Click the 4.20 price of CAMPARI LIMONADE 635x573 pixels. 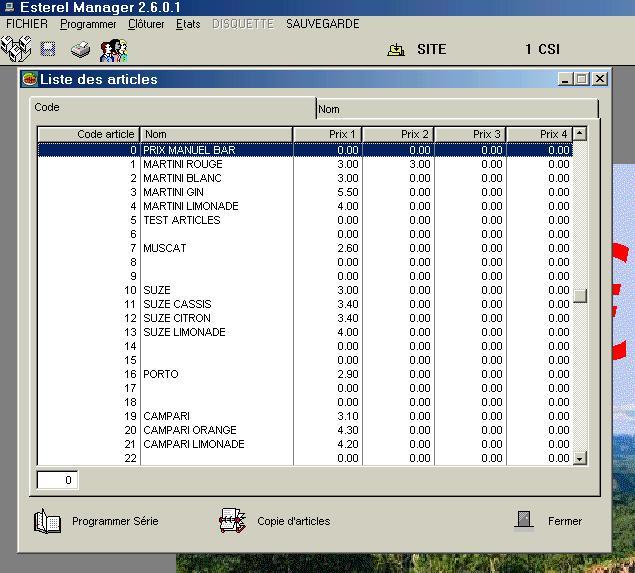point(348,444)
